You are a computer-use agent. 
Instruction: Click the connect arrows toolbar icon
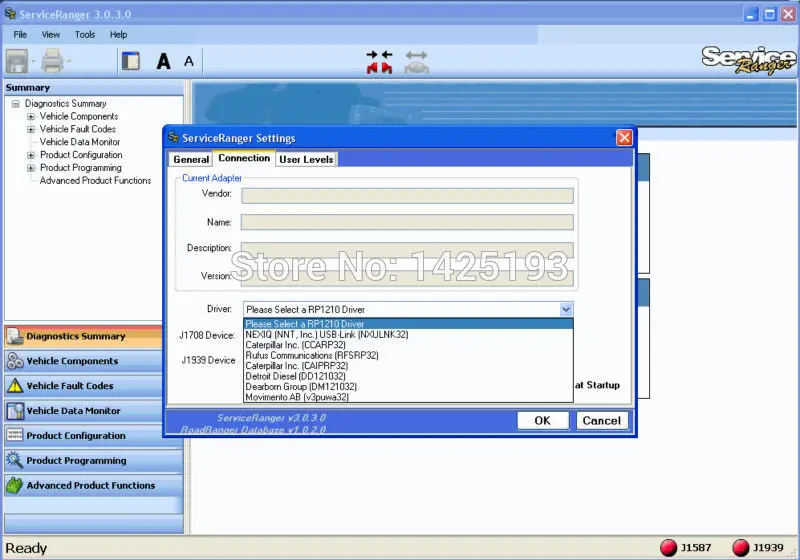(380, 61)
